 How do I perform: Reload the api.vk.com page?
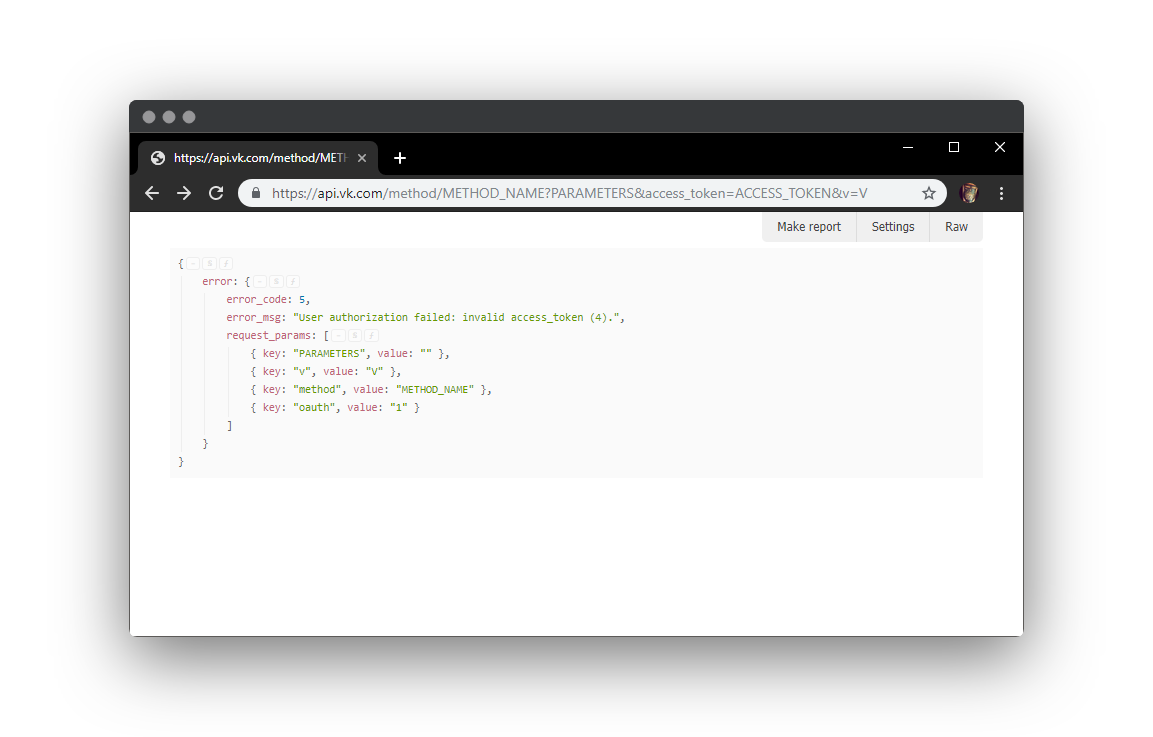[216, 193]
